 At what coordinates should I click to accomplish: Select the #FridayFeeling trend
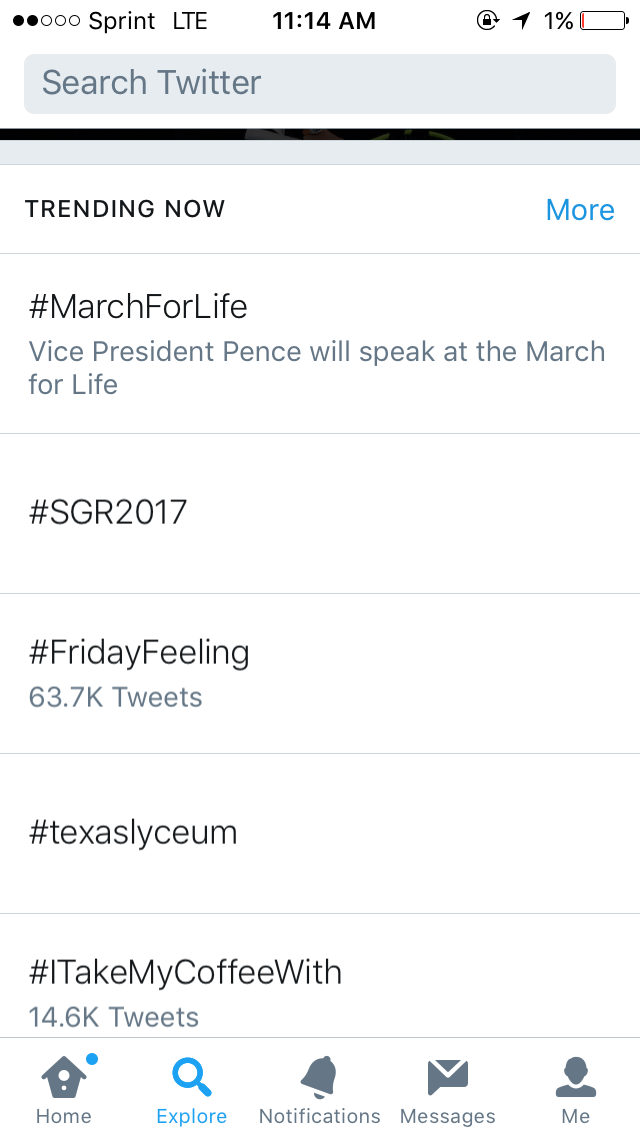coord(320,674)
